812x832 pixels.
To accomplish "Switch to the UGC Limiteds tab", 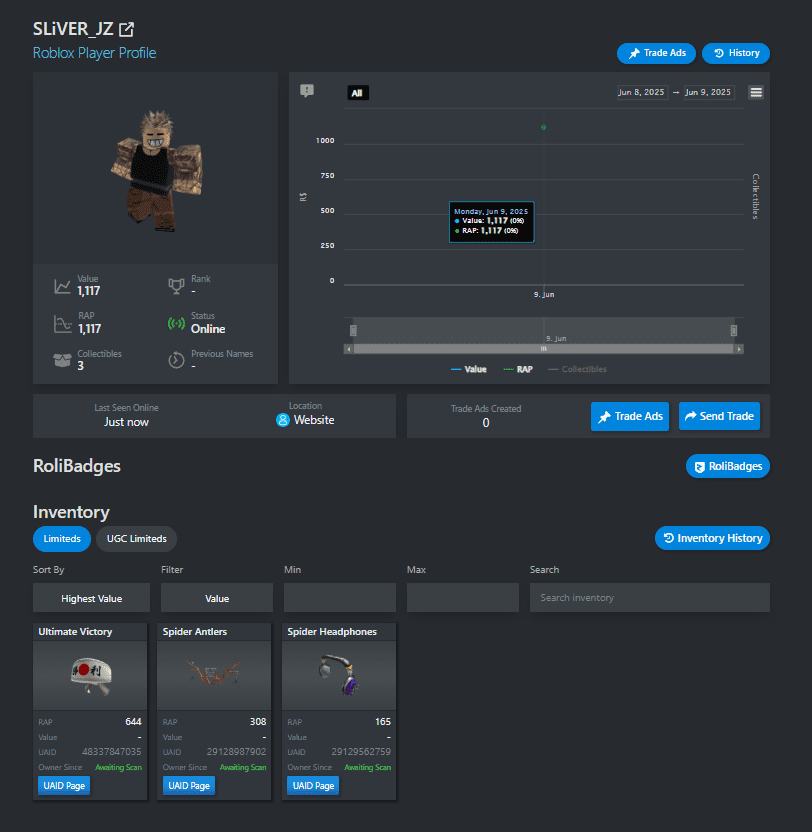I will click(136, 539).
